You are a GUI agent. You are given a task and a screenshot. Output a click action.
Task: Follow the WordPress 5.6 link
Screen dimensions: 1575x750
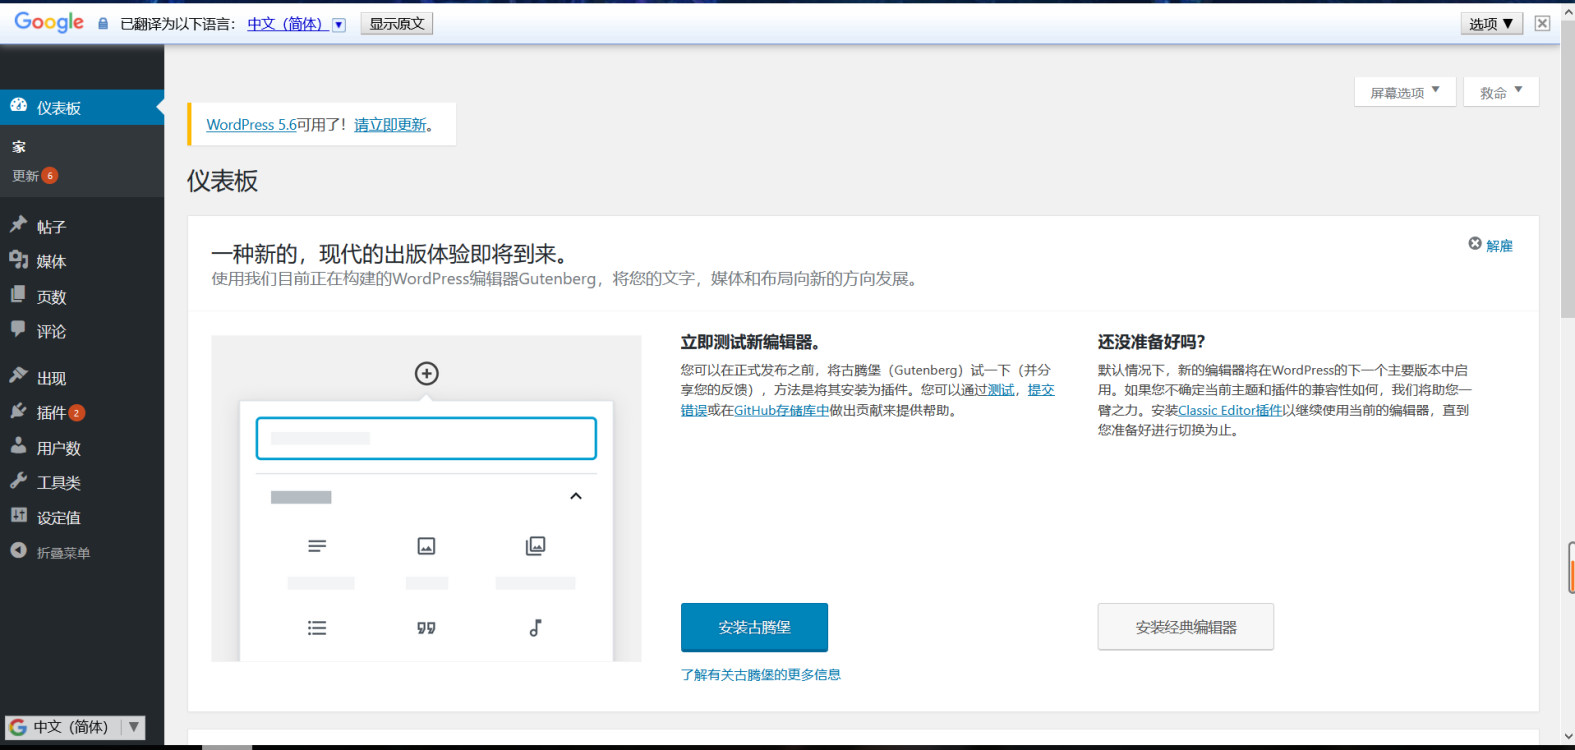tap(251, 125)
